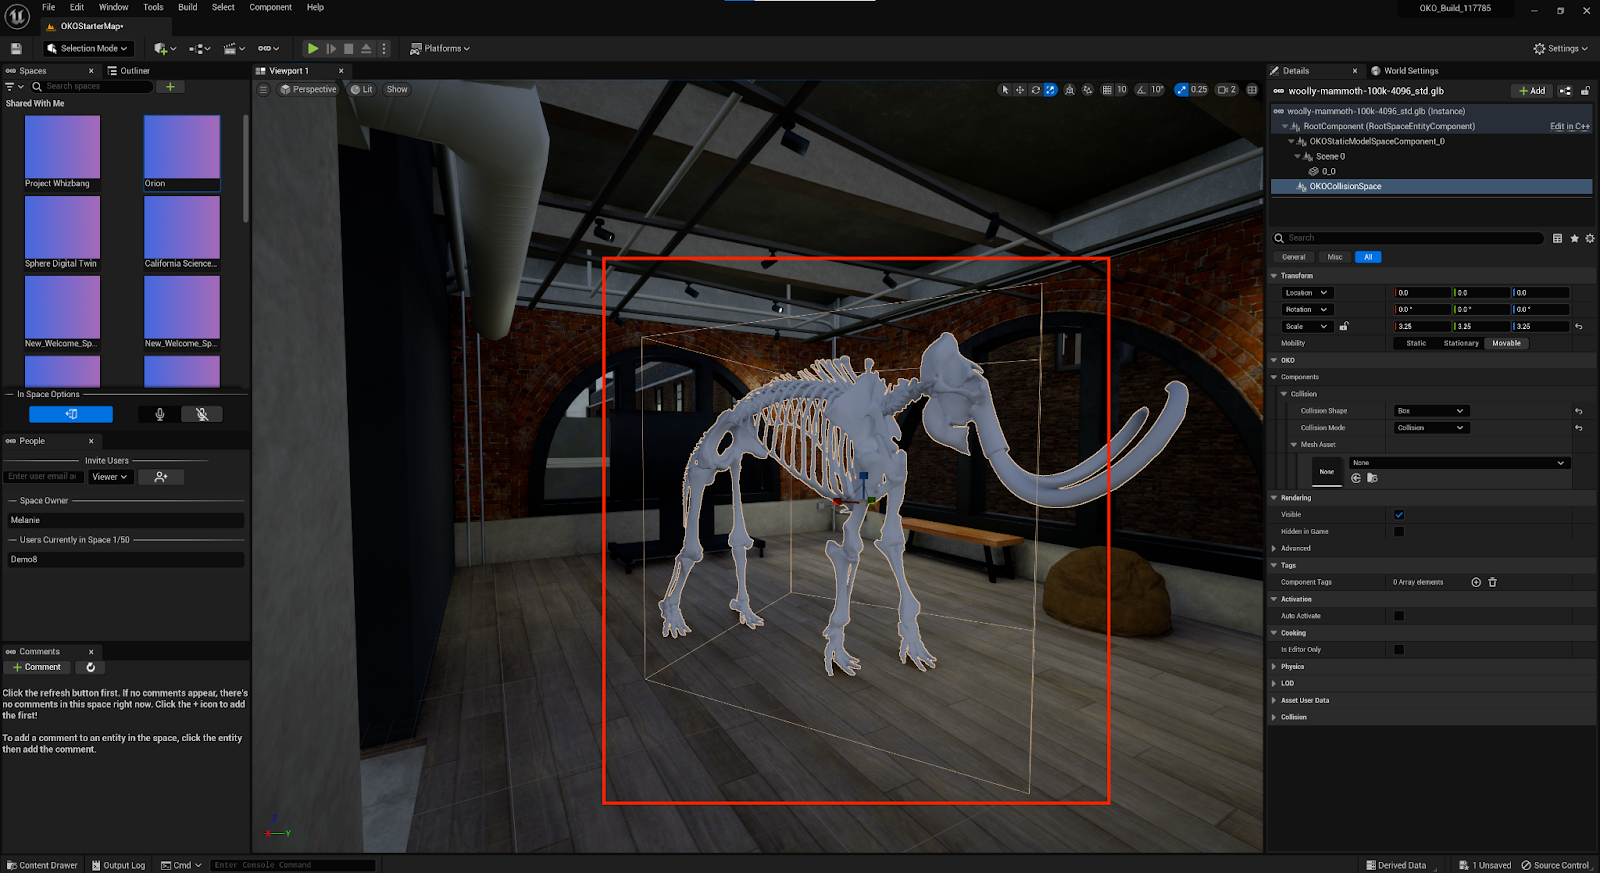The width and height of the screenshot is (1600, 873).
Task: Open the Collision Shape Box dropdown
Action: coord(1431,411)
